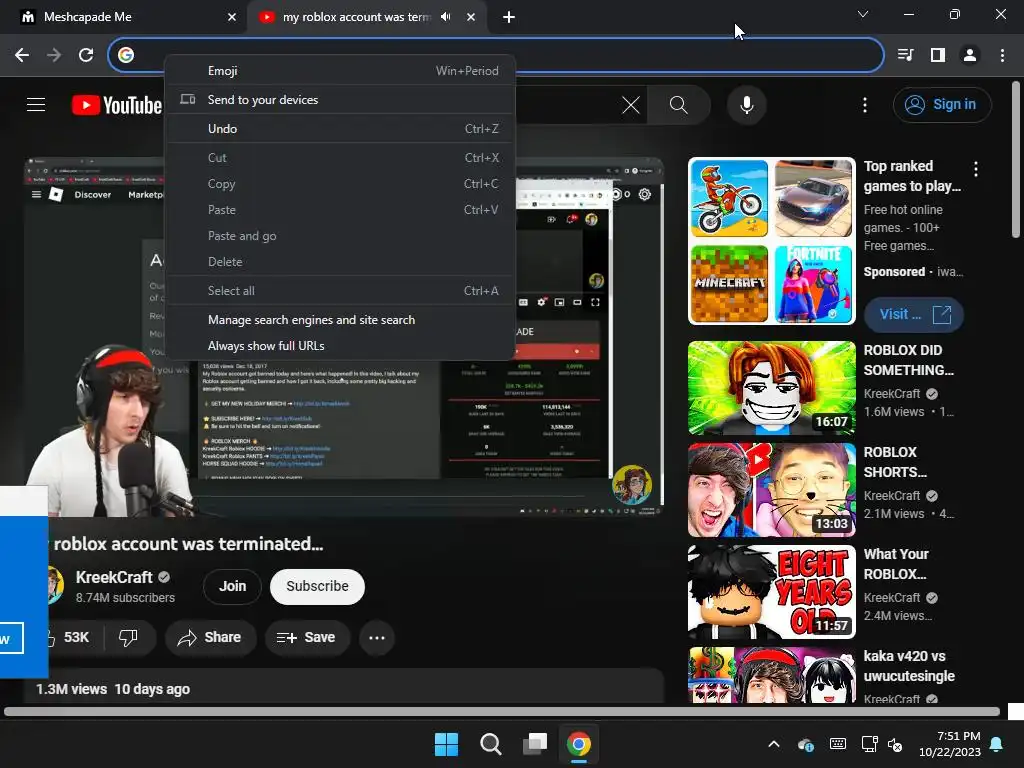Click the Top ranked games ad image
The image size is (1024, 768).
coord(771,241)
